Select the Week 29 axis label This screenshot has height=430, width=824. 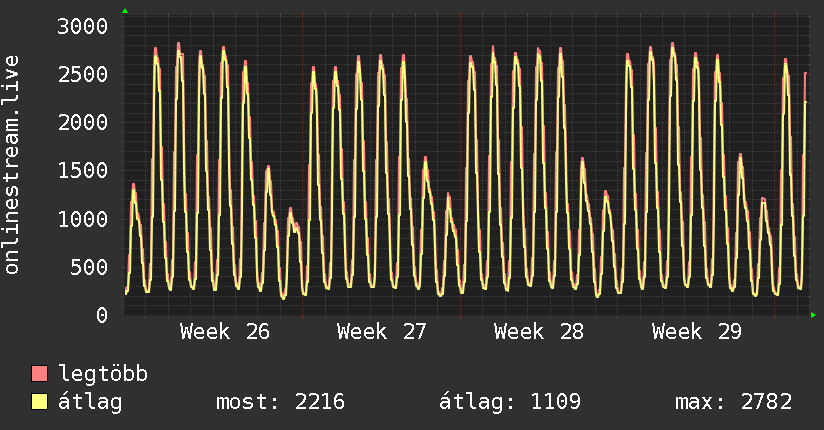pos(696,332)
